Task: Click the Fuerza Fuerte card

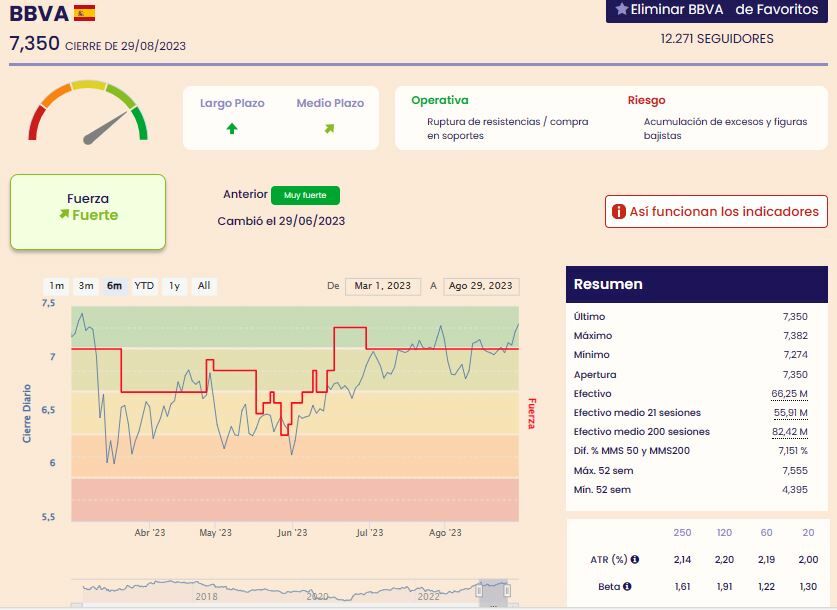Action: point(88,212)
